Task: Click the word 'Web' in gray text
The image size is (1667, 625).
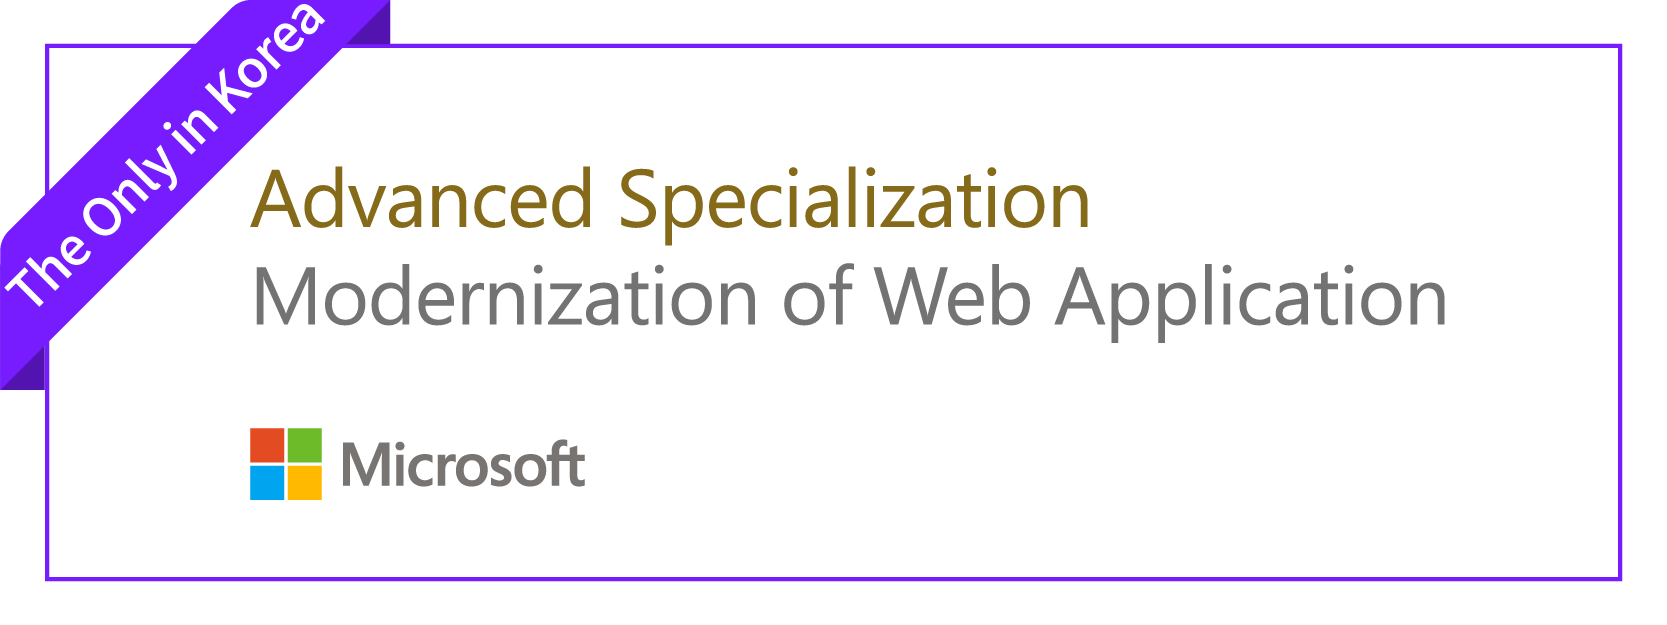Action: tap(953, 297)
